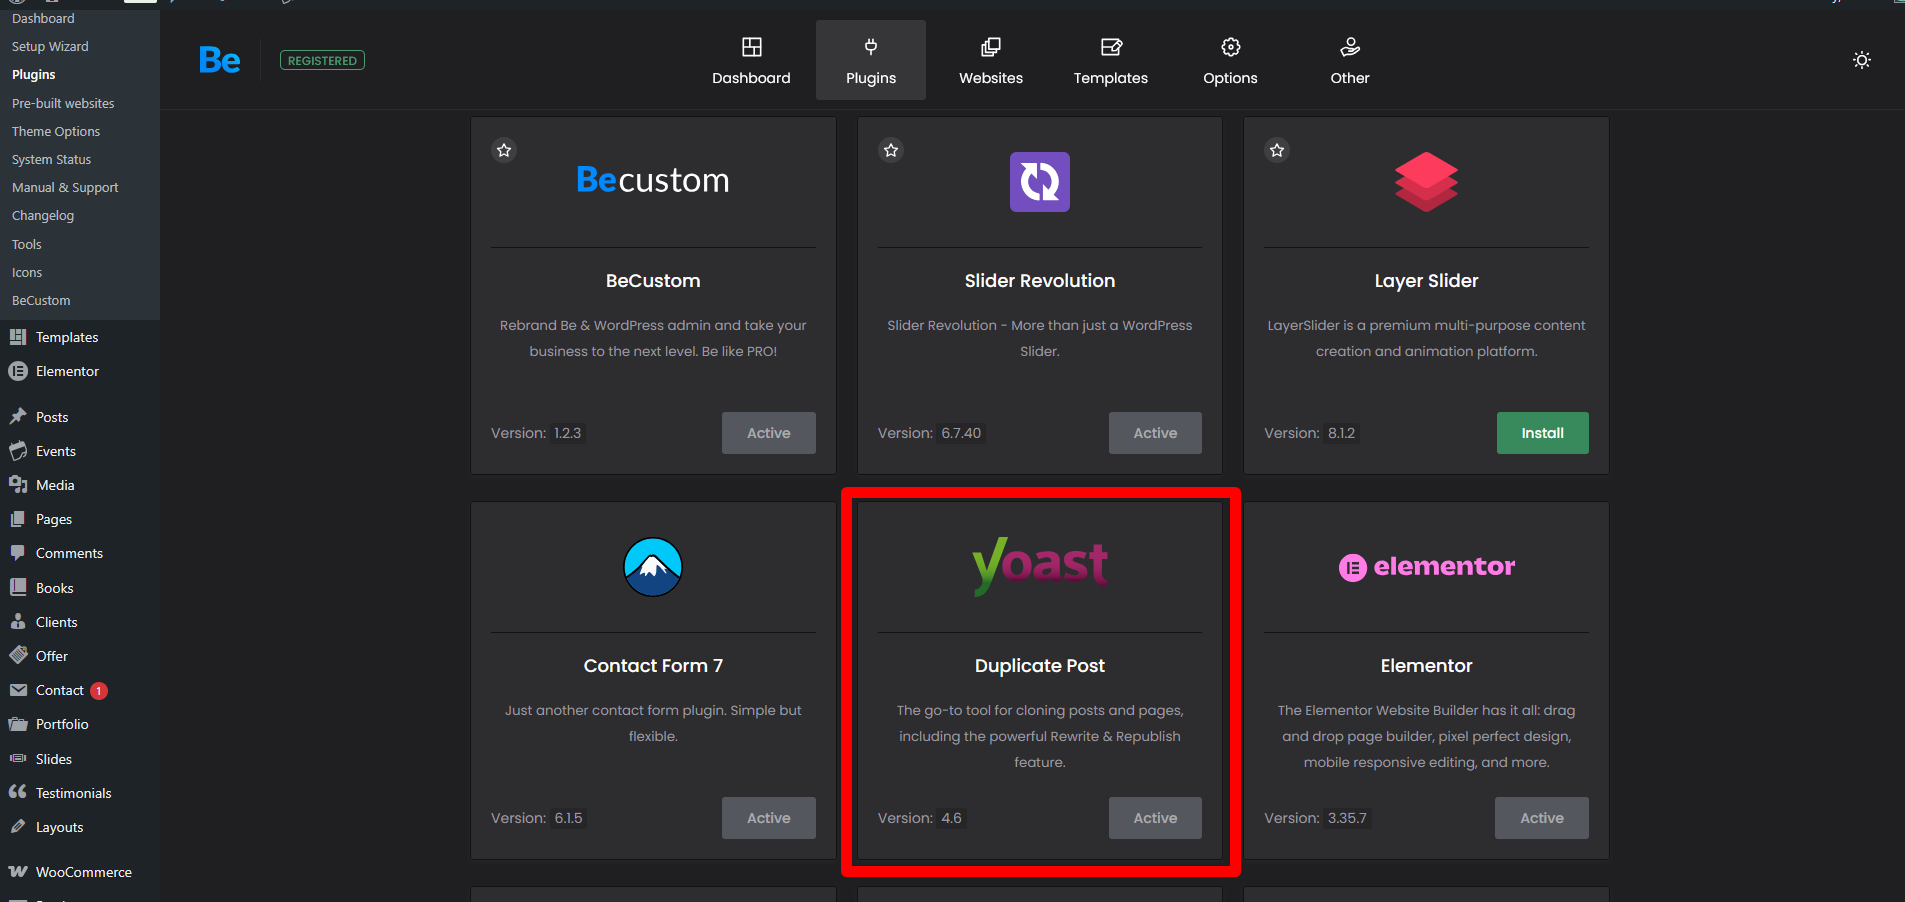
Task: Open WooCommerce from the sidebar
Action: [83, 872]
